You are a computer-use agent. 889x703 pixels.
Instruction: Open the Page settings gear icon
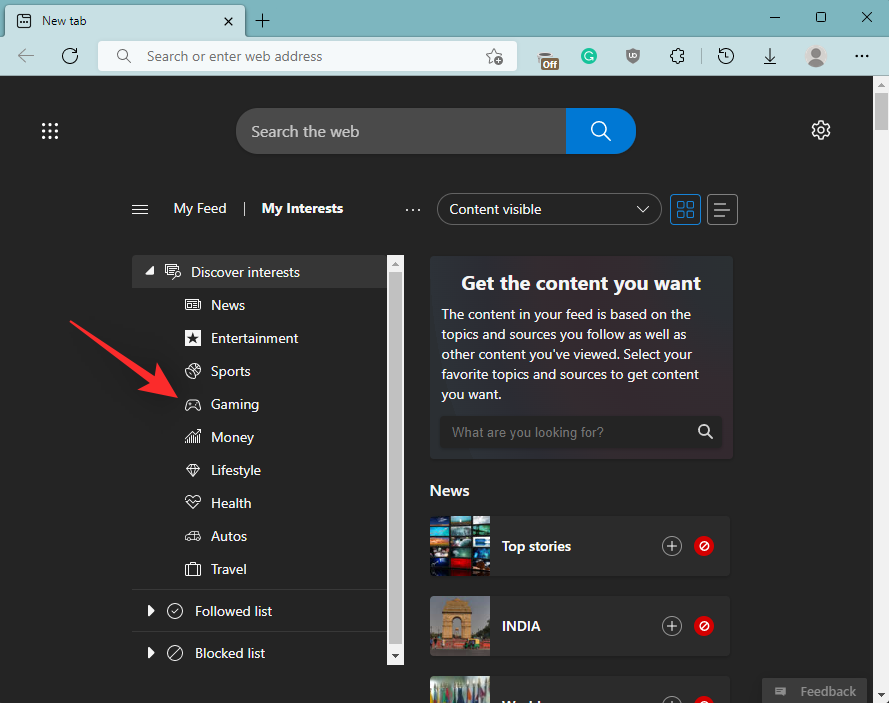coord(820,130)
